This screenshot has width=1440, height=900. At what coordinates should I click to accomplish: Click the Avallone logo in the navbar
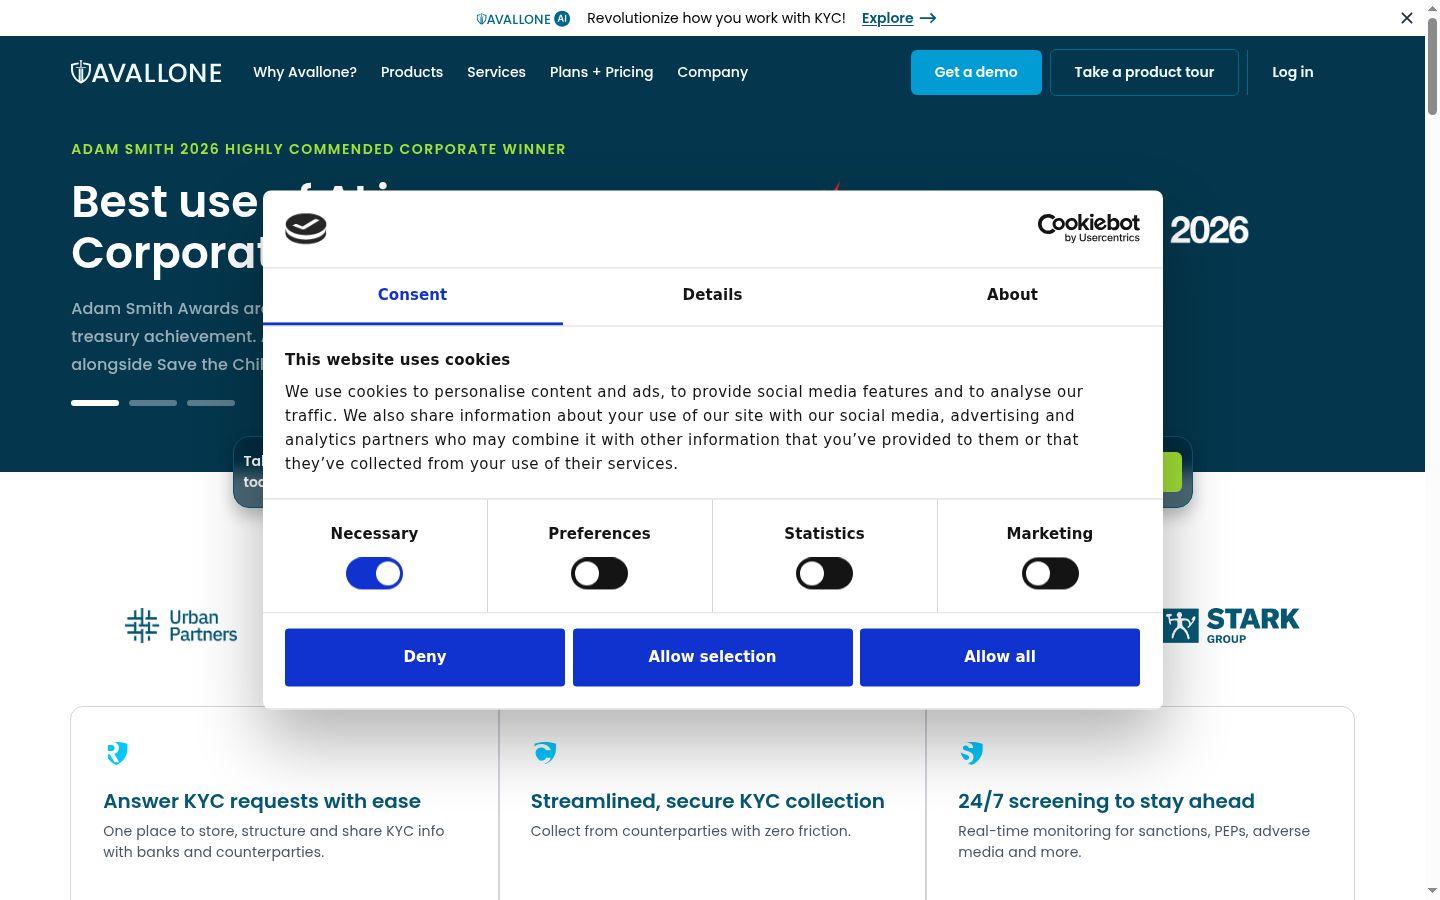point(146,72)
